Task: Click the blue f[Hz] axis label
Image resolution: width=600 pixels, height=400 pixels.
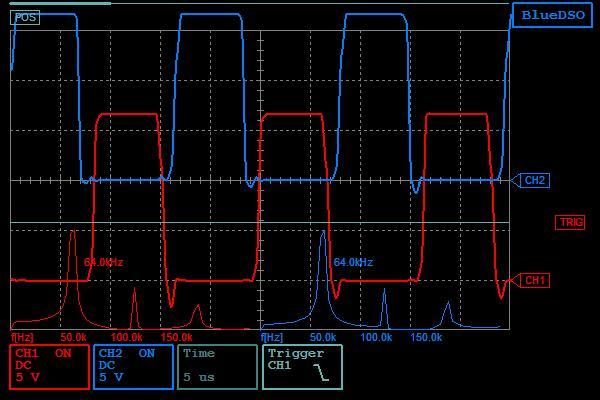Action: coord(272,338)
